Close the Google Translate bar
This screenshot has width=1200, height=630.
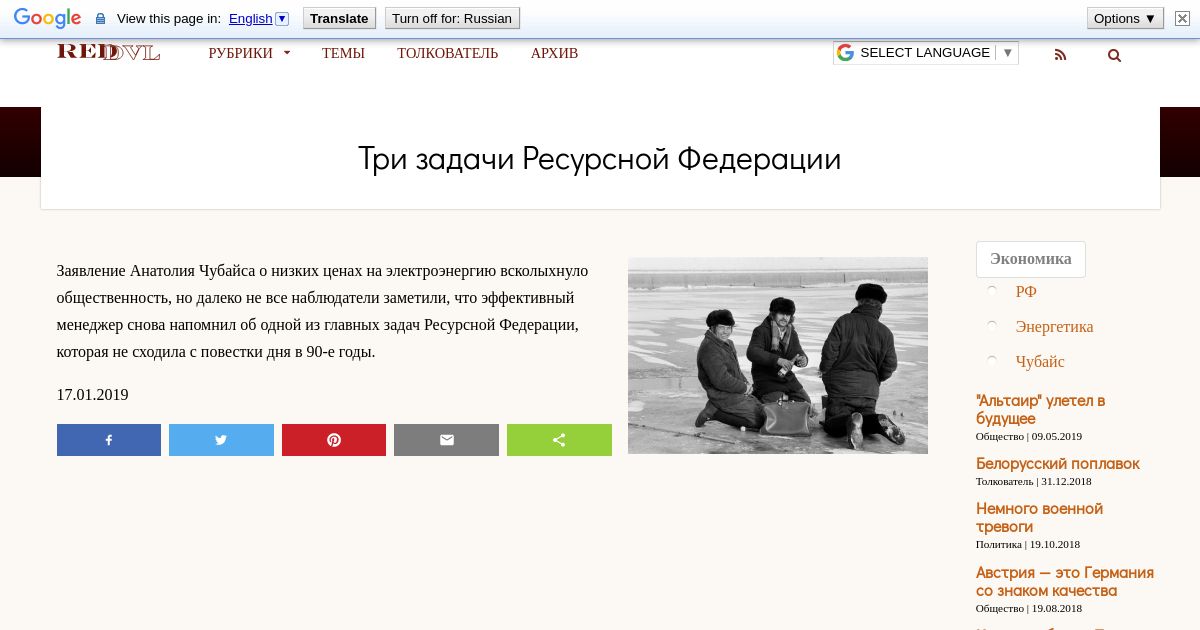[1182, 18]
